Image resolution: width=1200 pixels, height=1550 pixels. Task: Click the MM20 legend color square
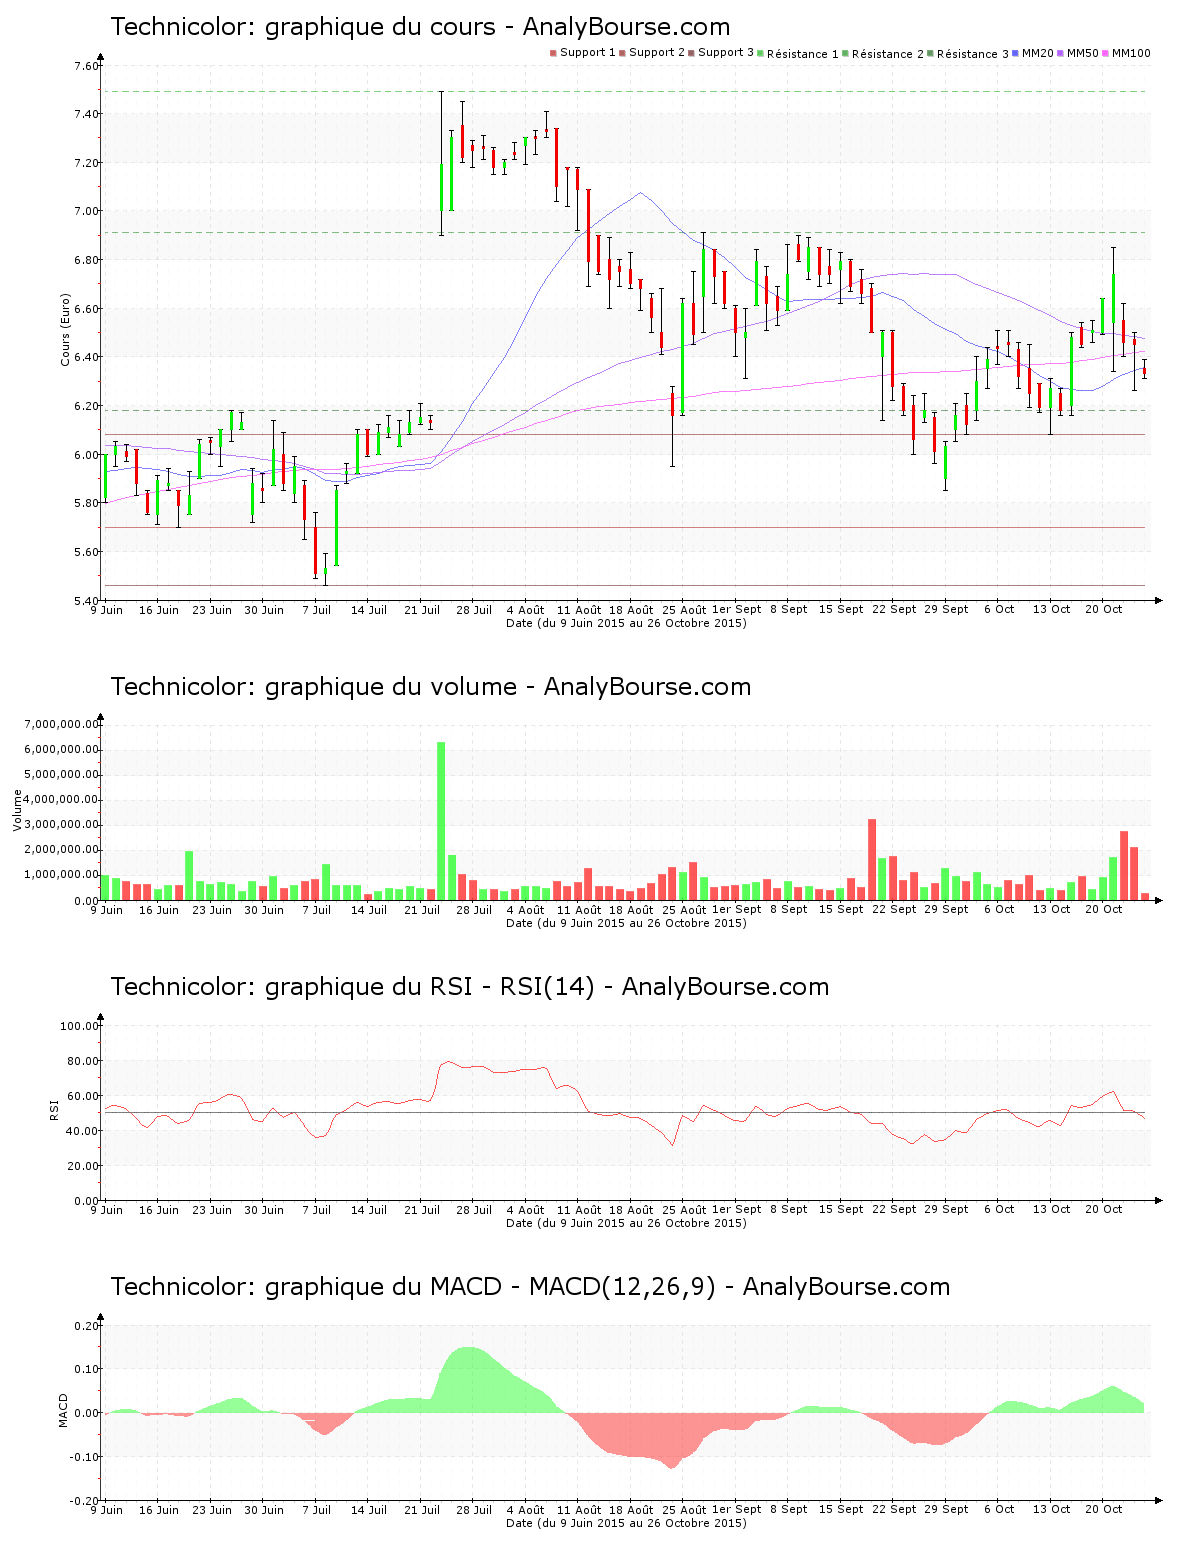pyautogui.click(x=1016, y=53)
